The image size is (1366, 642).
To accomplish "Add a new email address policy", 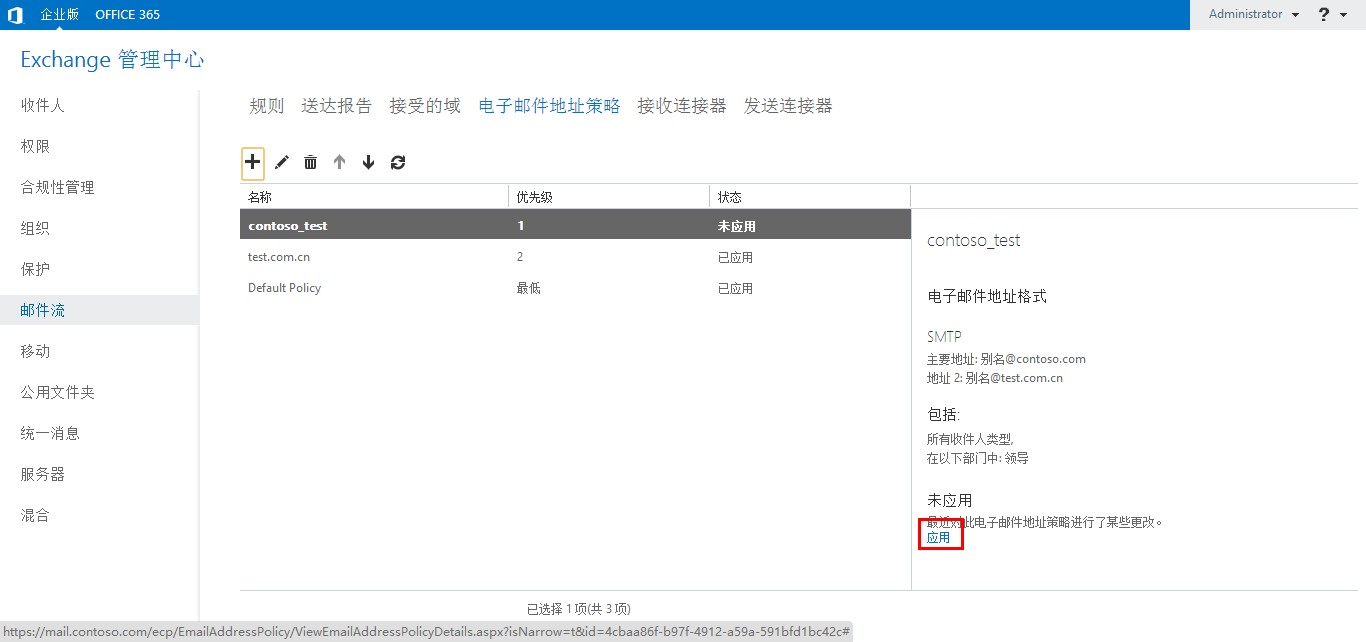I will pyautogui.click(x=253, y=161).
